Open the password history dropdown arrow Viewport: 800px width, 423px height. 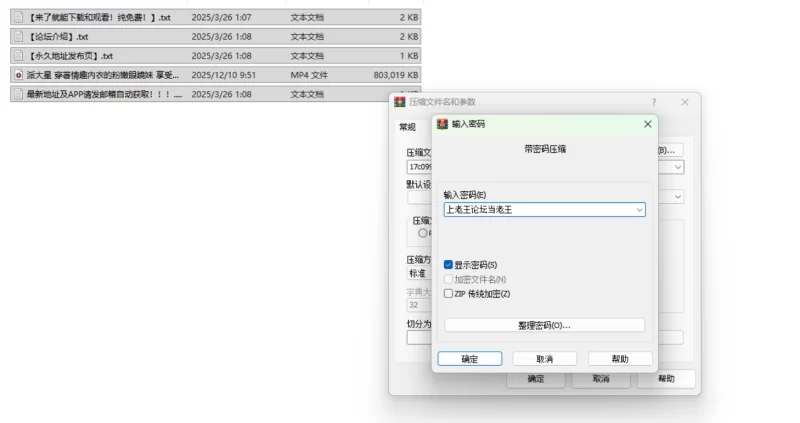(x=639, y=210)
